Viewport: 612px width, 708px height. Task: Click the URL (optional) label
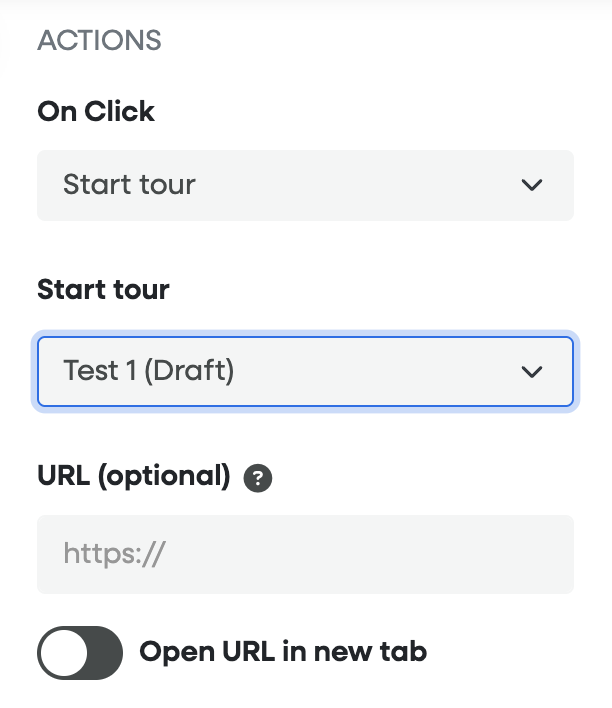(134, 476)
